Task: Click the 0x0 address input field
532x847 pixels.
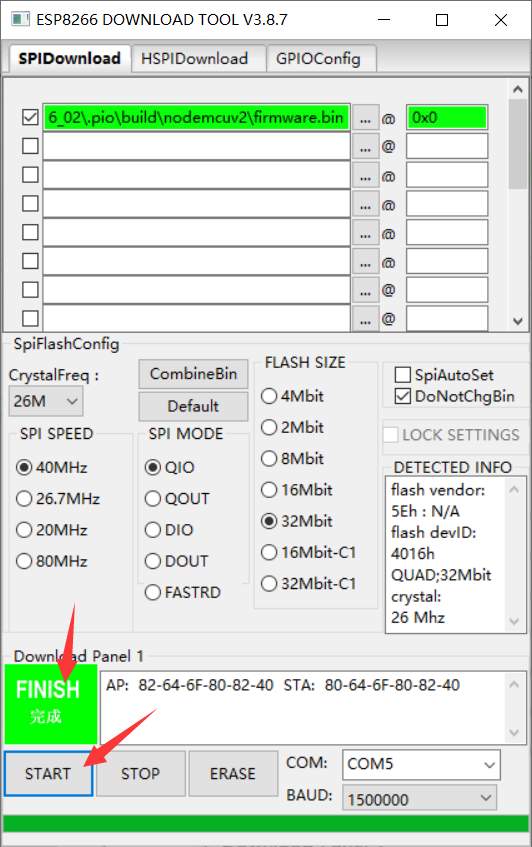Action: point(447,117)
